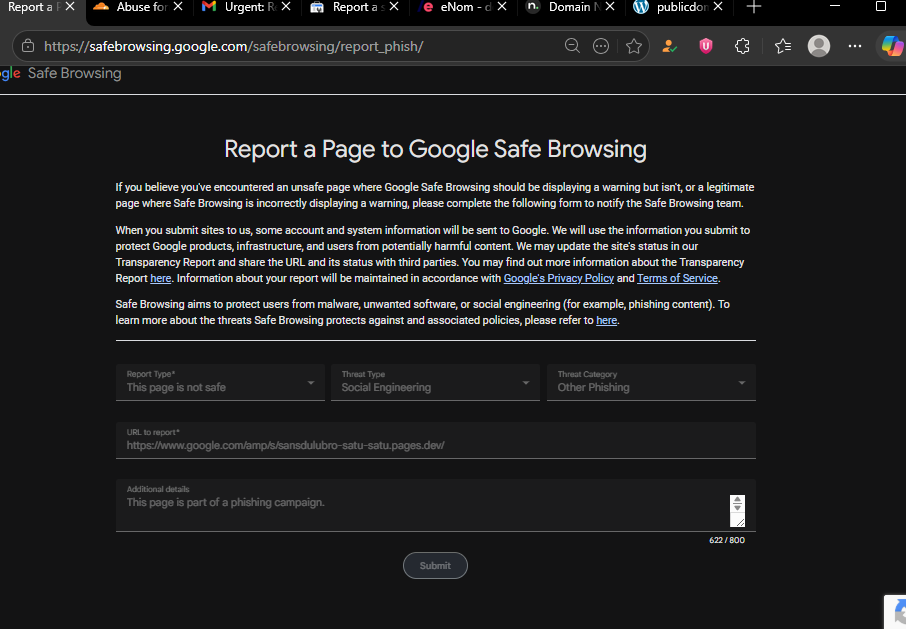The height and width of the screenshot is (629, 906).
Task: Open the Copilot icon
Action: click(892, 46)
